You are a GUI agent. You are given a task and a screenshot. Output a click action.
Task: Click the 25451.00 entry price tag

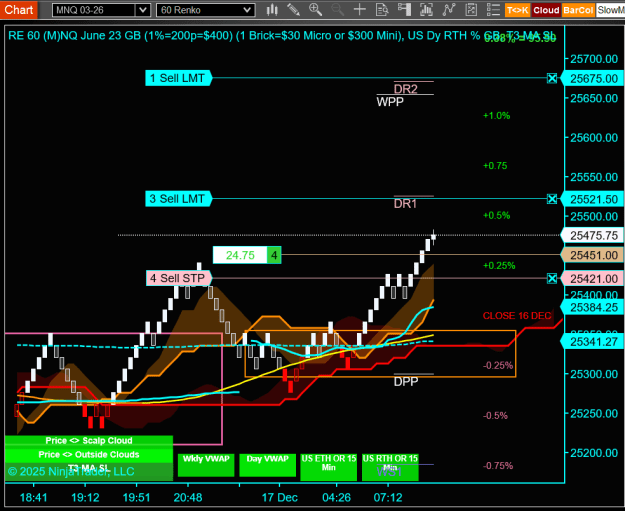pos(592,255)
